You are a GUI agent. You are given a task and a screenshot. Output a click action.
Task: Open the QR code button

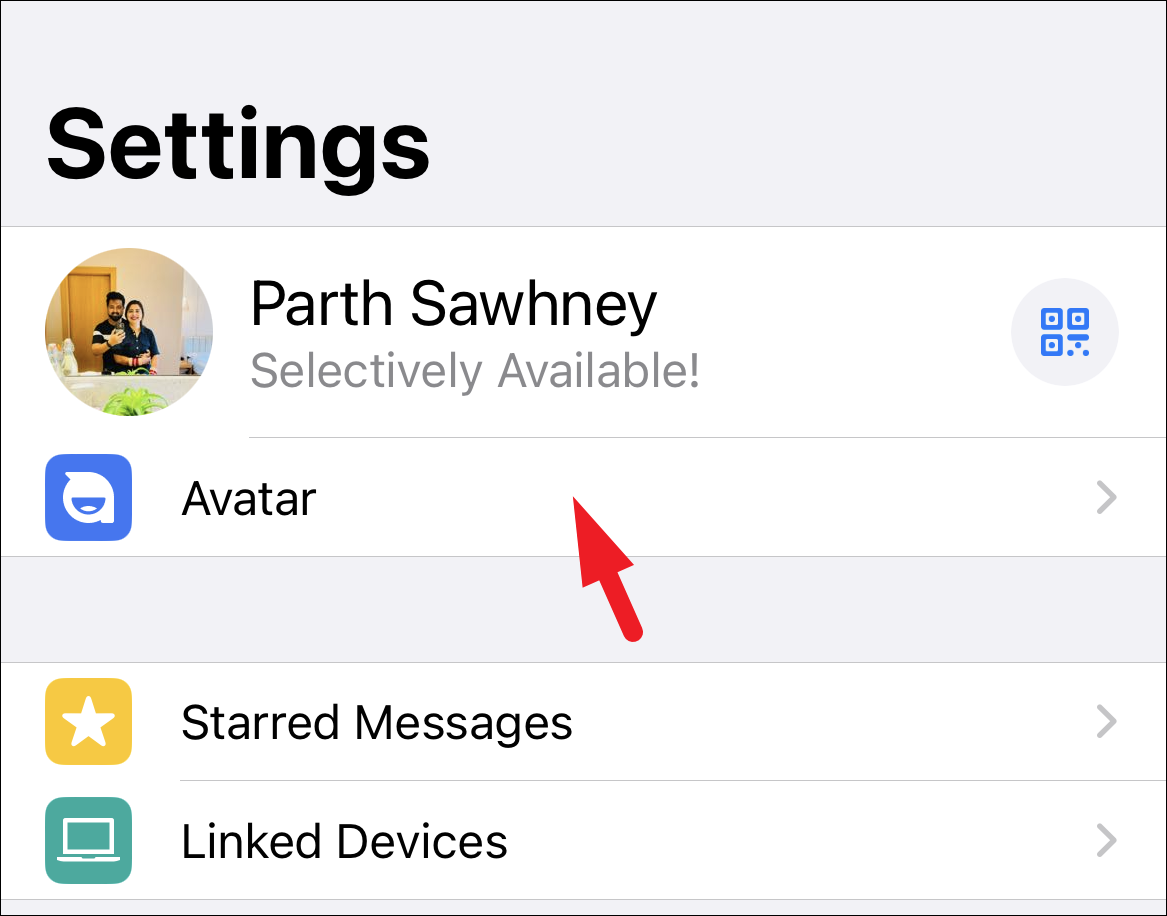point(1064,332)
